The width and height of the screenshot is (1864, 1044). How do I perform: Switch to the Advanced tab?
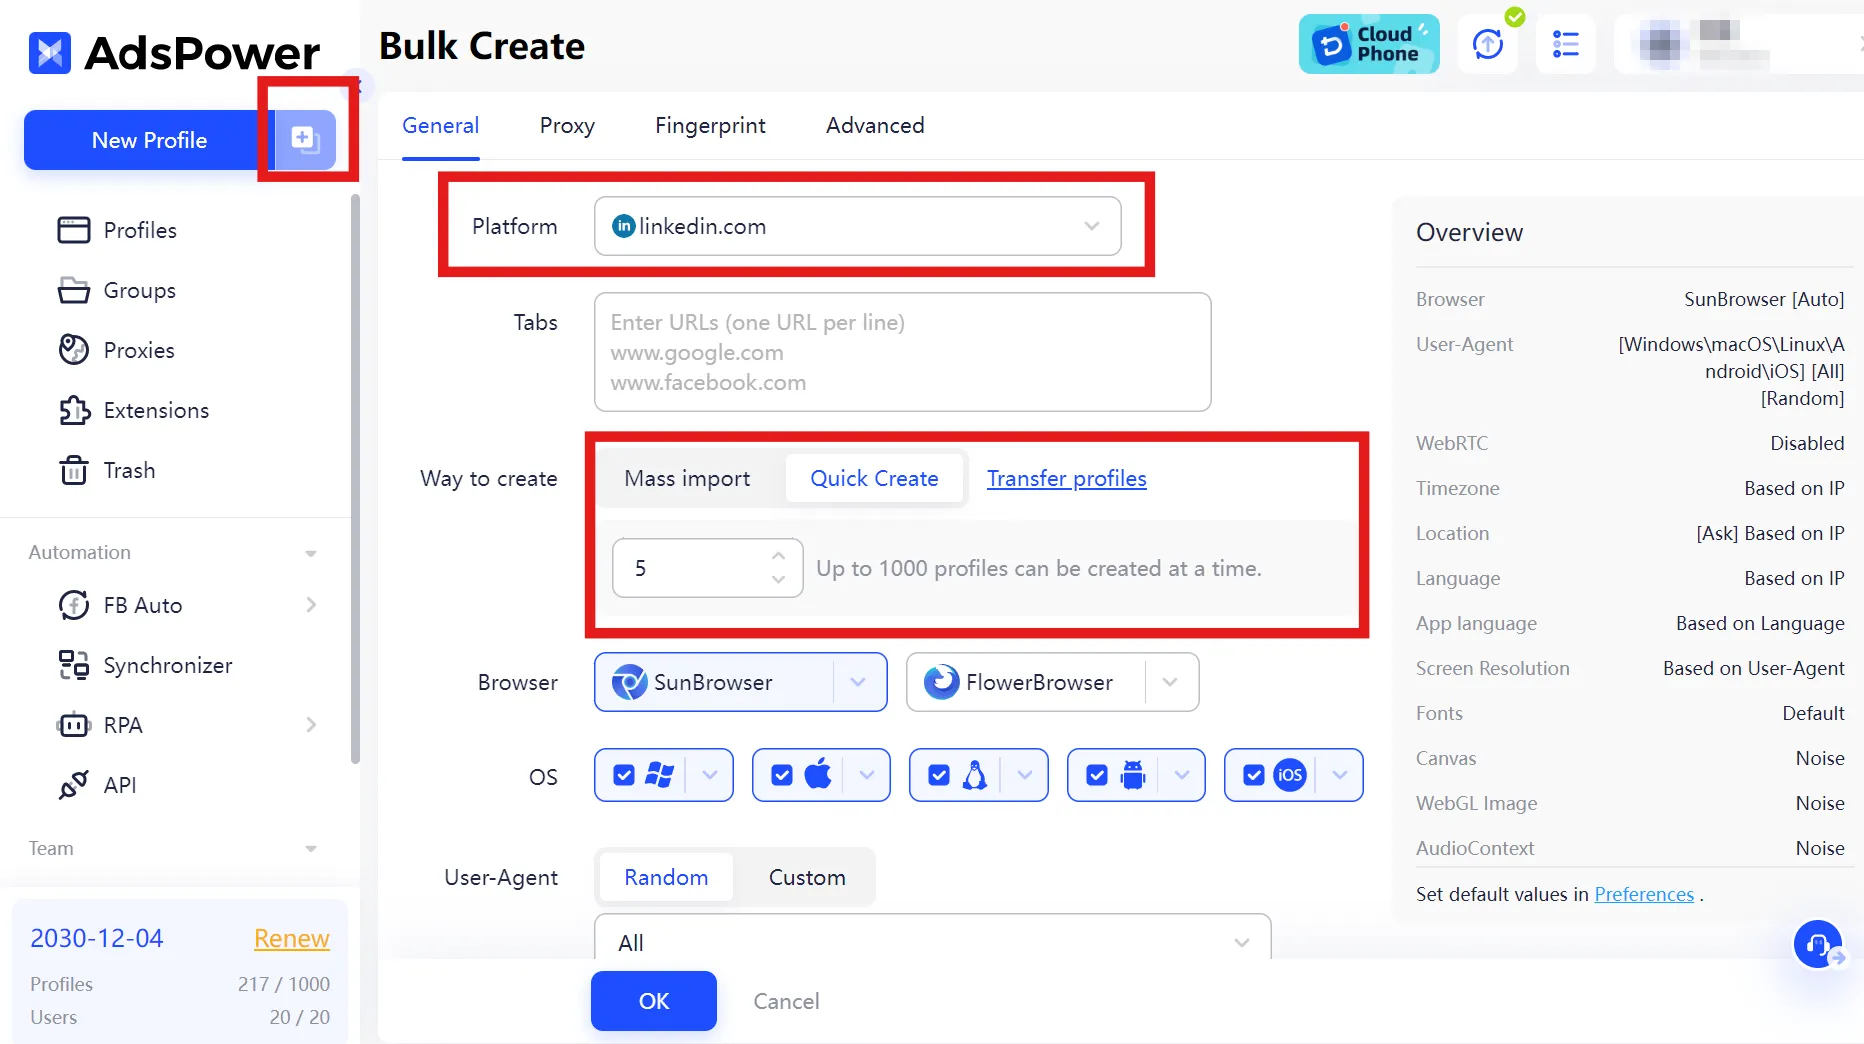(875, 126)
